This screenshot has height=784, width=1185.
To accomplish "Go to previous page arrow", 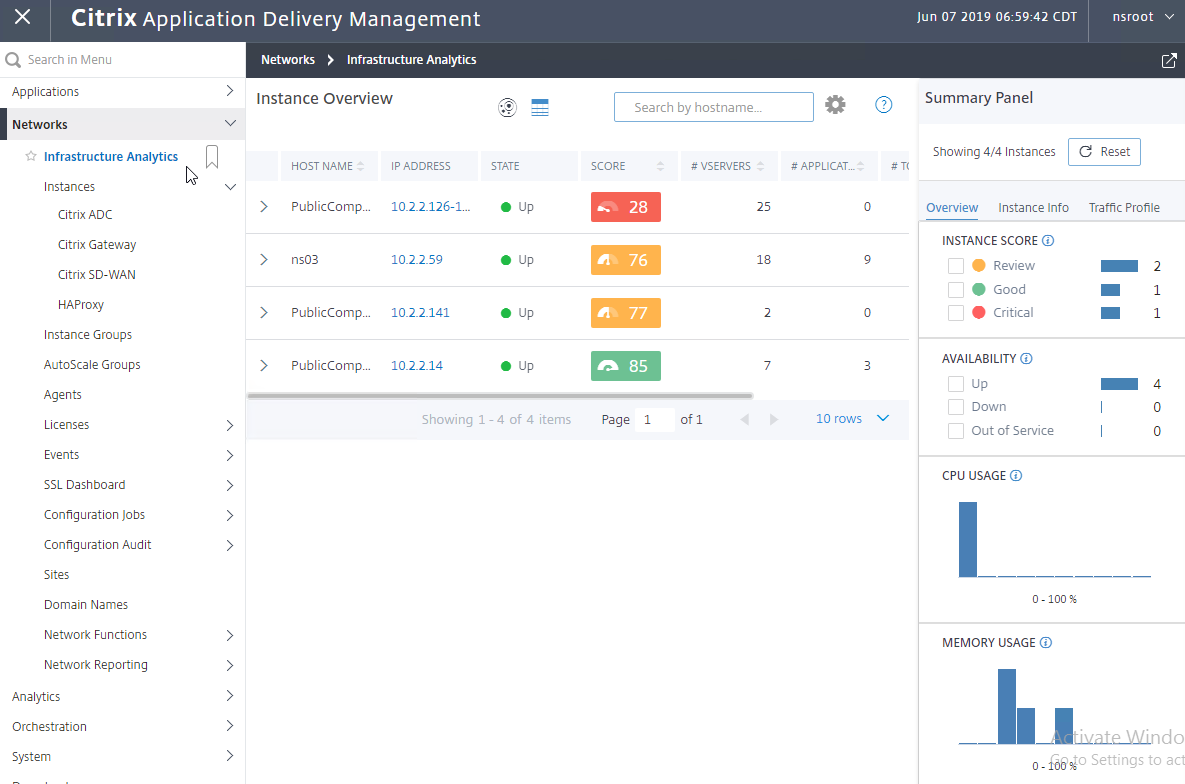I will pos(745,420).
